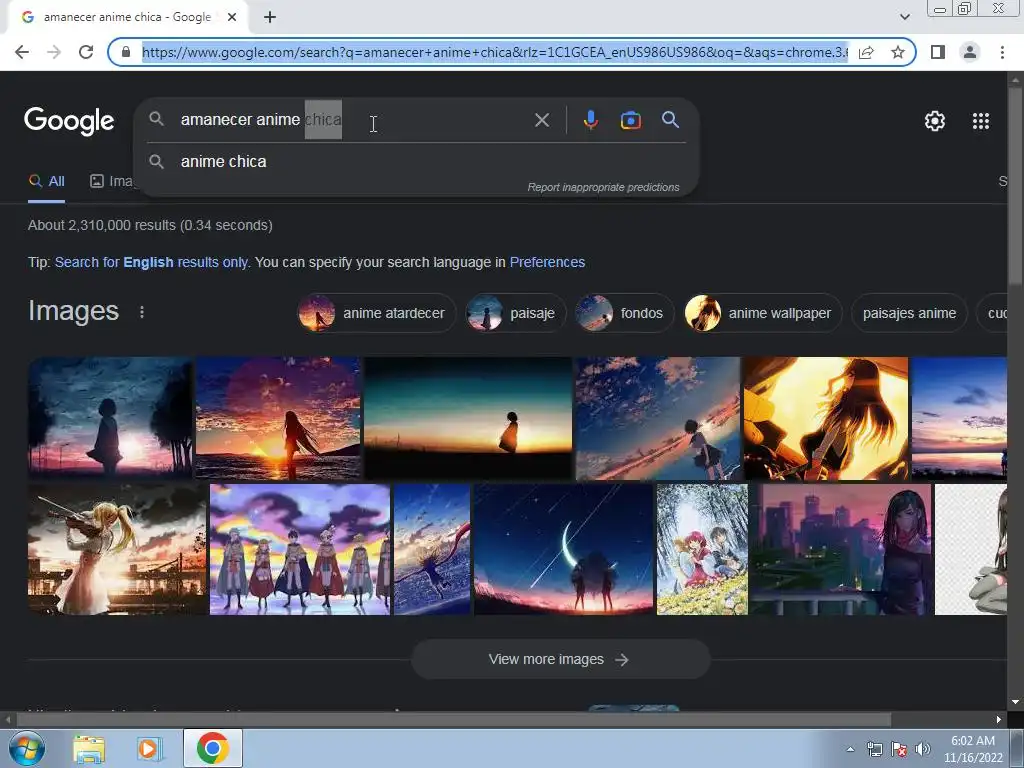
Task: Click the horizontal scrollbar right arrow
Action: pos(999,720)
